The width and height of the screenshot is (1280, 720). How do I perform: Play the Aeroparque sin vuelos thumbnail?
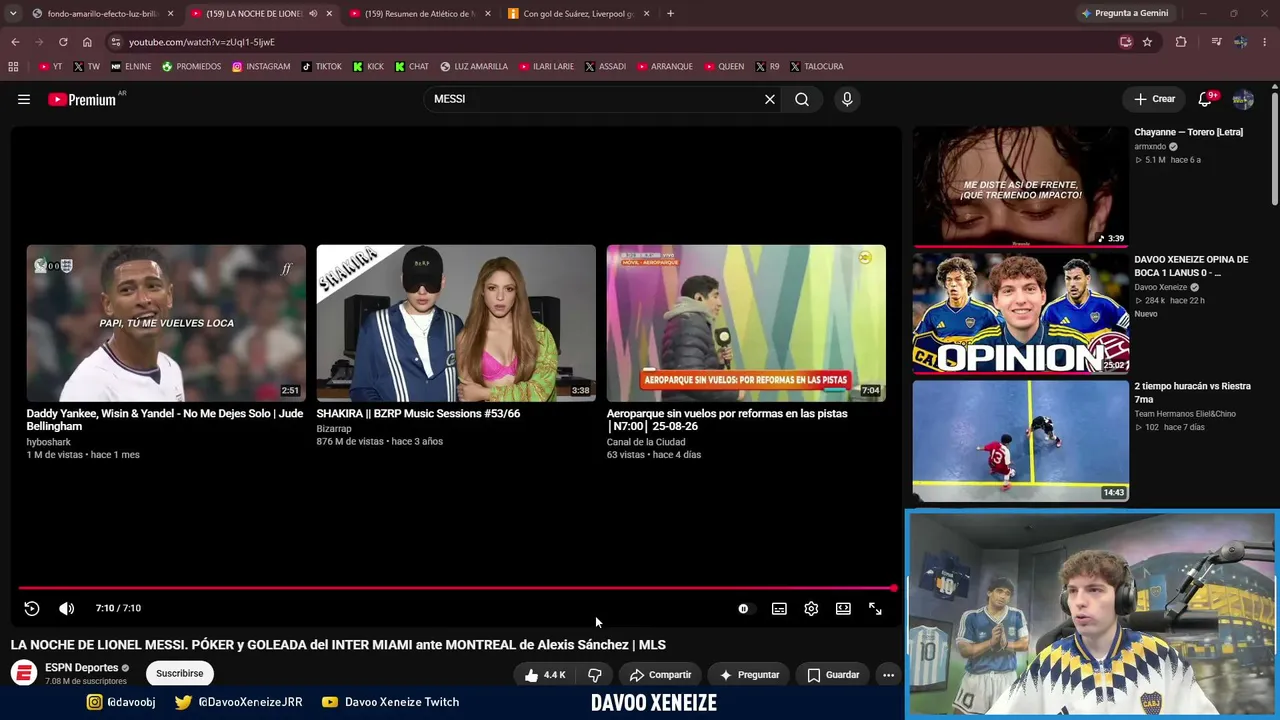coord(746,323)
